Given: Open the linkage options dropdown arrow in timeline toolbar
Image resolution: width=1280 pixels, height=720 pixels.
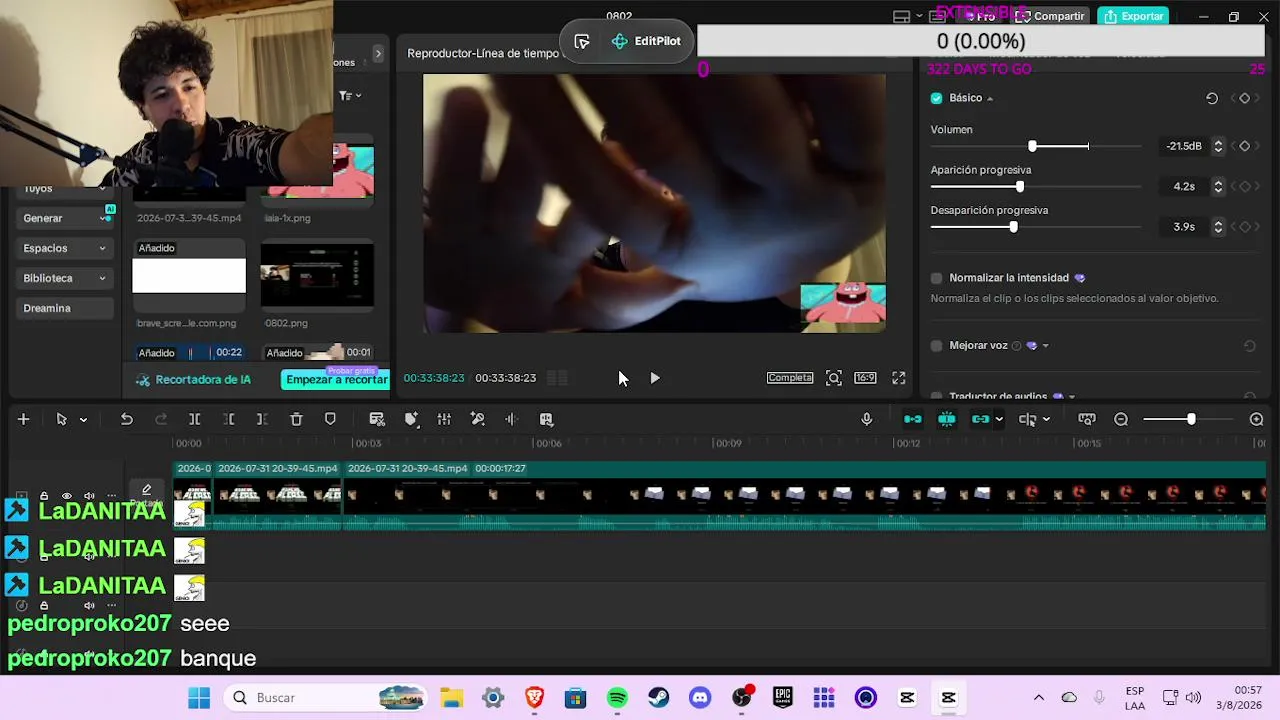Looking at the screenshot, I should point(998,420).
